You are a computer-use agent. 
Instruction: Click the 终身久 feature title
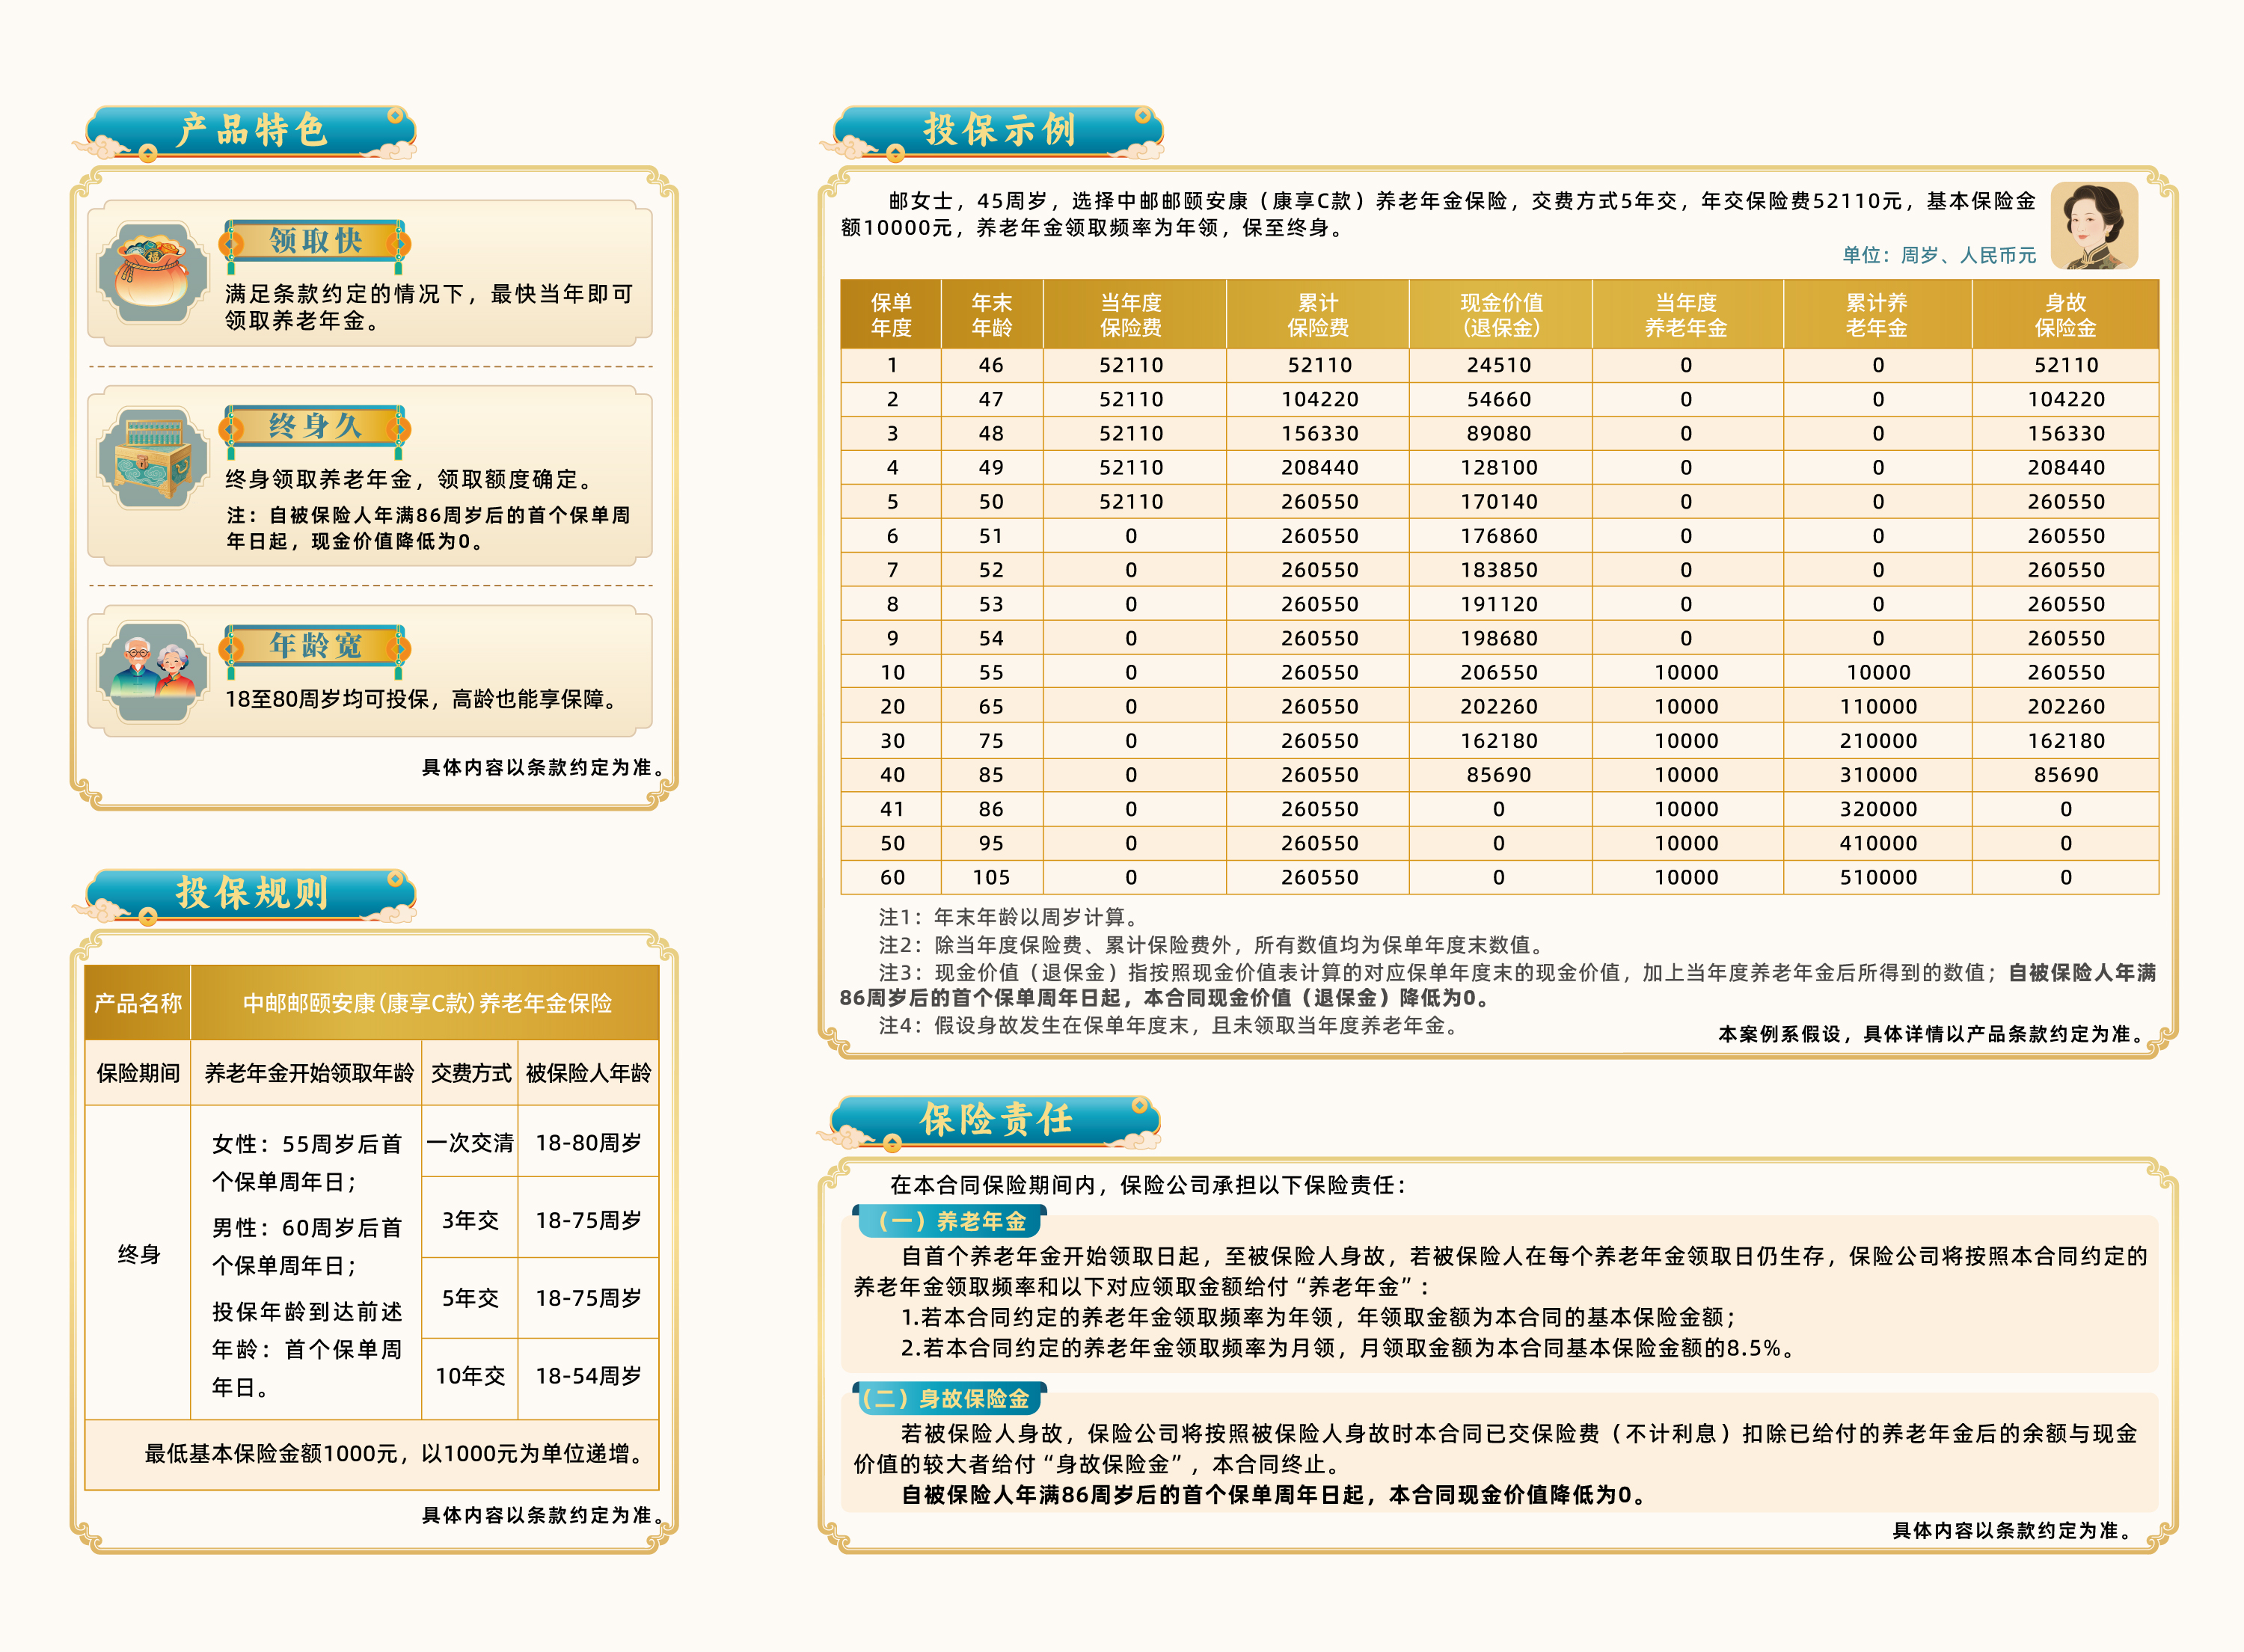pyautogui.click(x=315, y=426)
